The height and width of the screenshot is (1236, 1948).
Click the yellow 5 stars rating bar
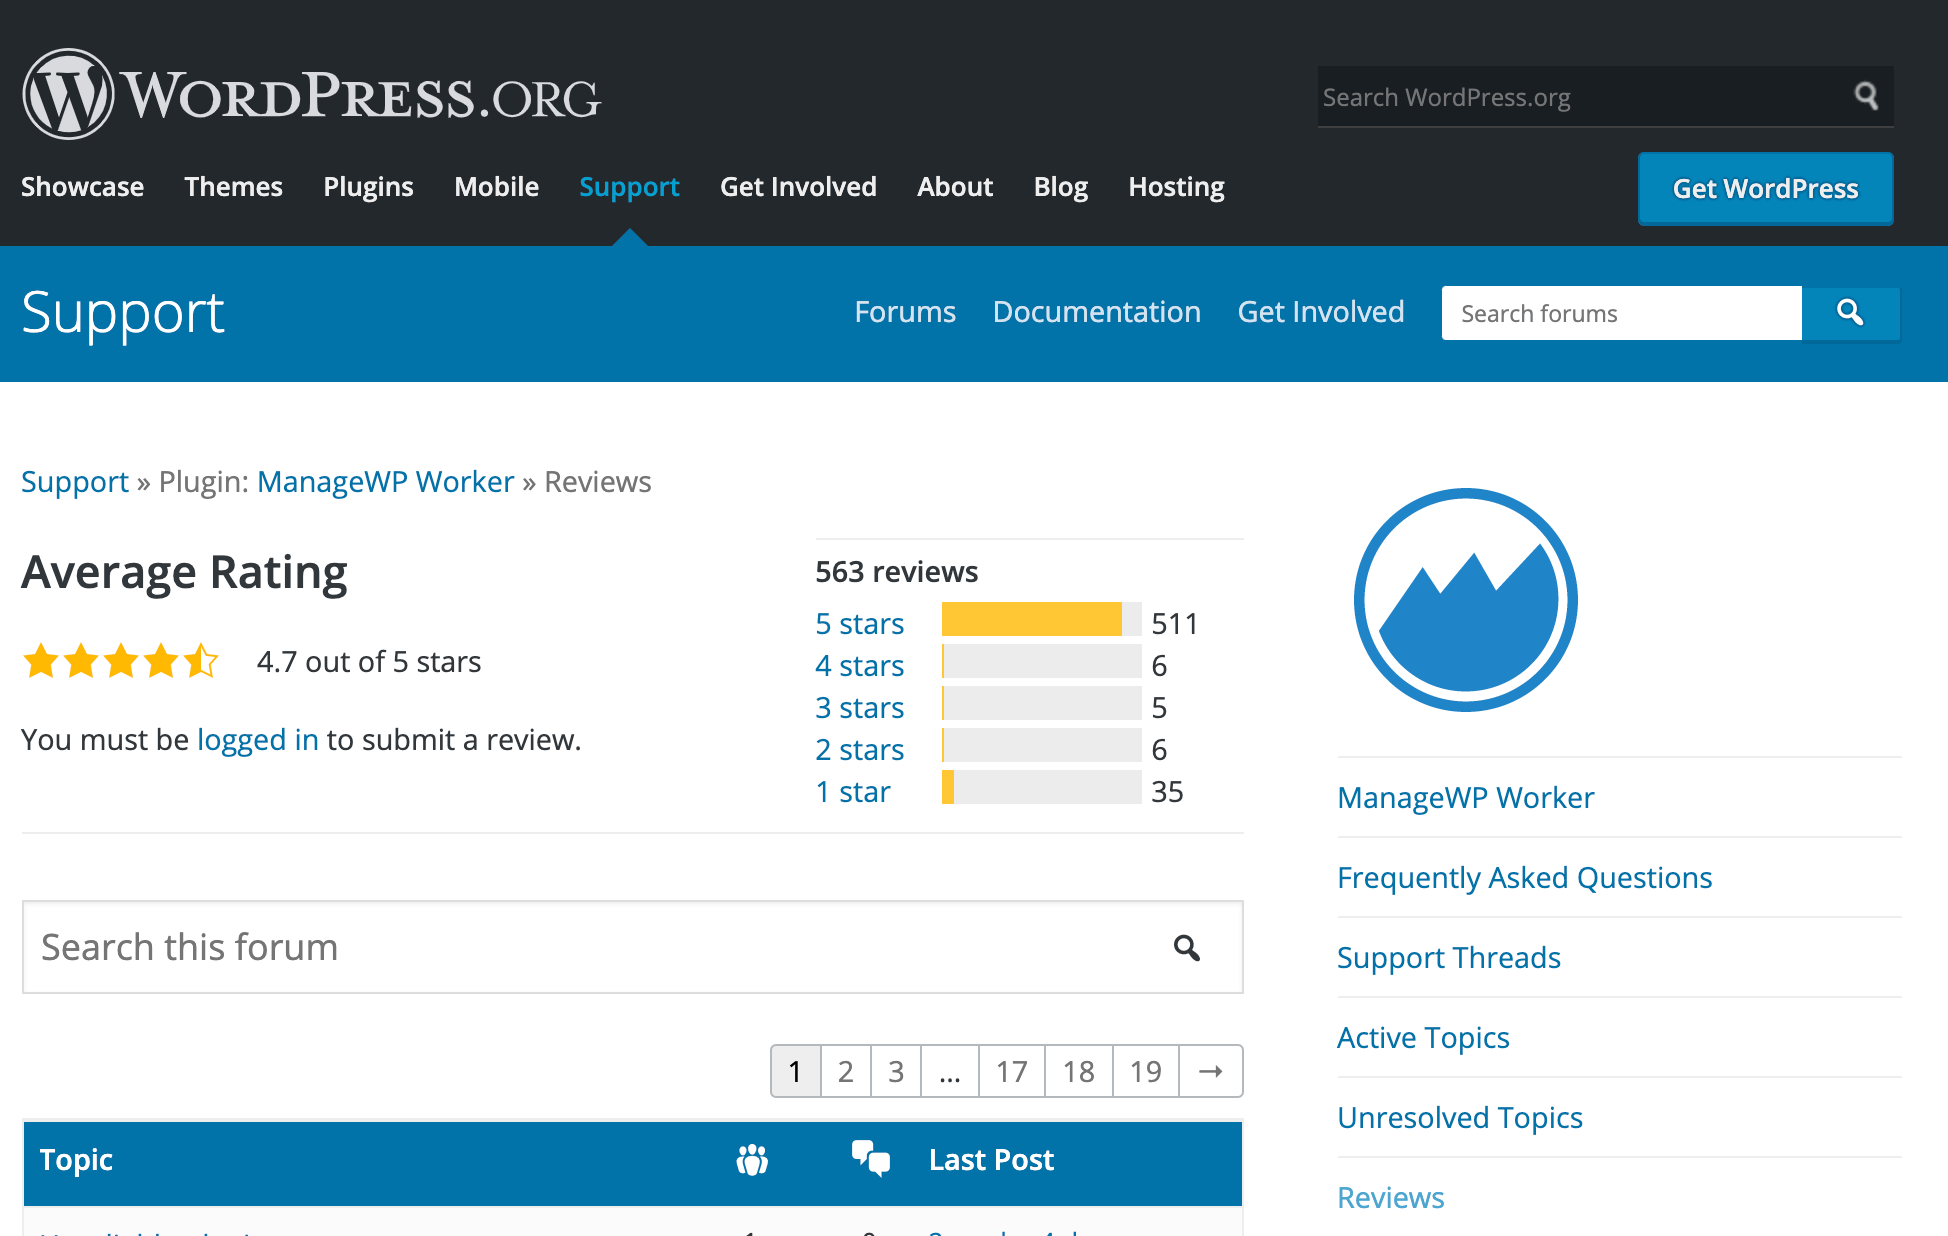[x=1031, y=620]
